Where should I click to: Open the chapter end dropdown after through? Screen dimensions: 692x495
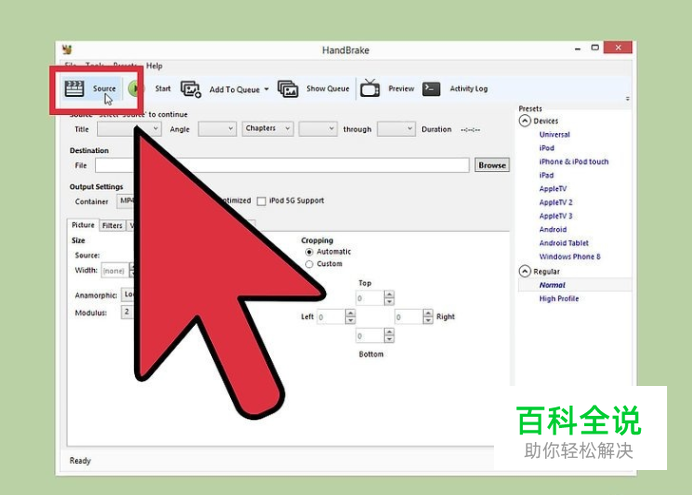[396, 129]
